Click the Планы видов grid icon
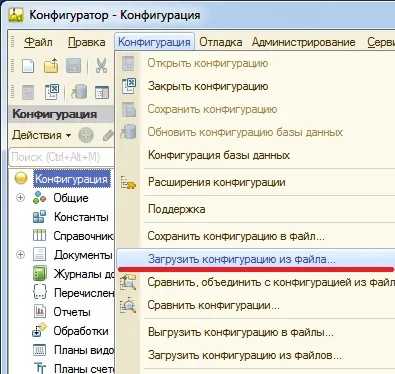Image resolution: width=395 pixels, height=374 pixels. tap(40, 350)
